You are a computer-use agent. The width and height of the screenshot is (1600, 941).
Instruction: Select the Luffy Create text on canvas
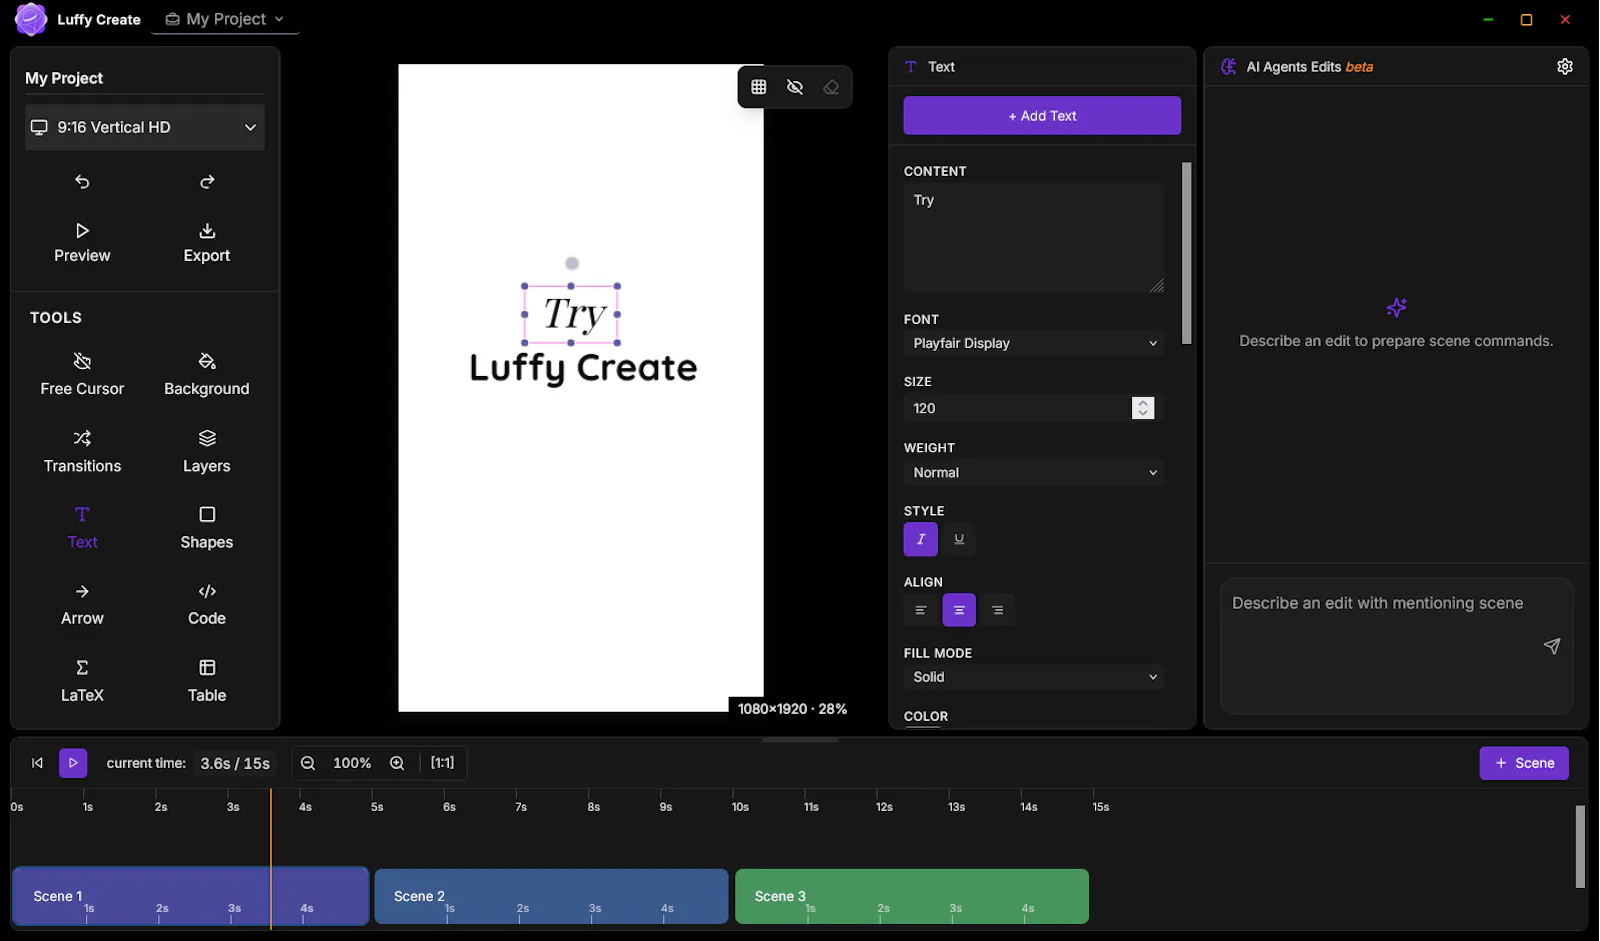(583, 368)
